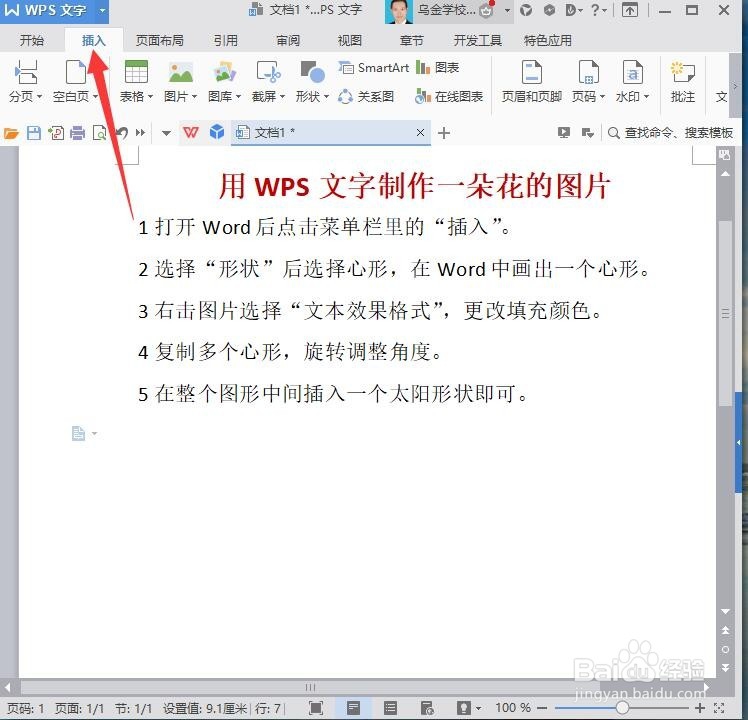This screenshot has width=748, height=720.
Task: Click the 水印 watermark icon
Action: pos(633,72)
